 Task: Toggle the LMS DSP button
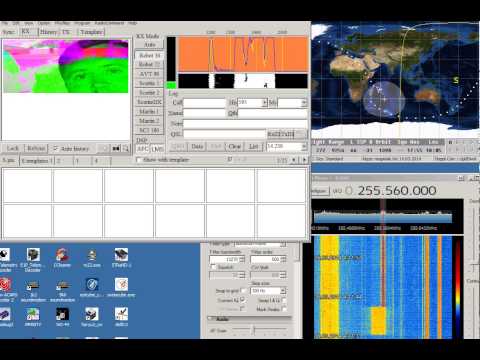click(157, 149)
